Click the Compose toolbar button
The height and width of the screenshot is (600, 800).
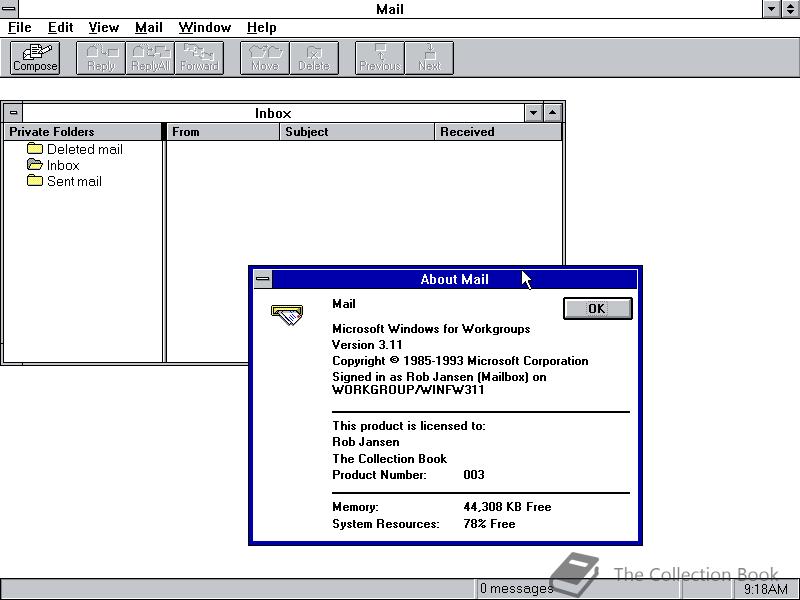pyautogui.click(x=35, y=58)
